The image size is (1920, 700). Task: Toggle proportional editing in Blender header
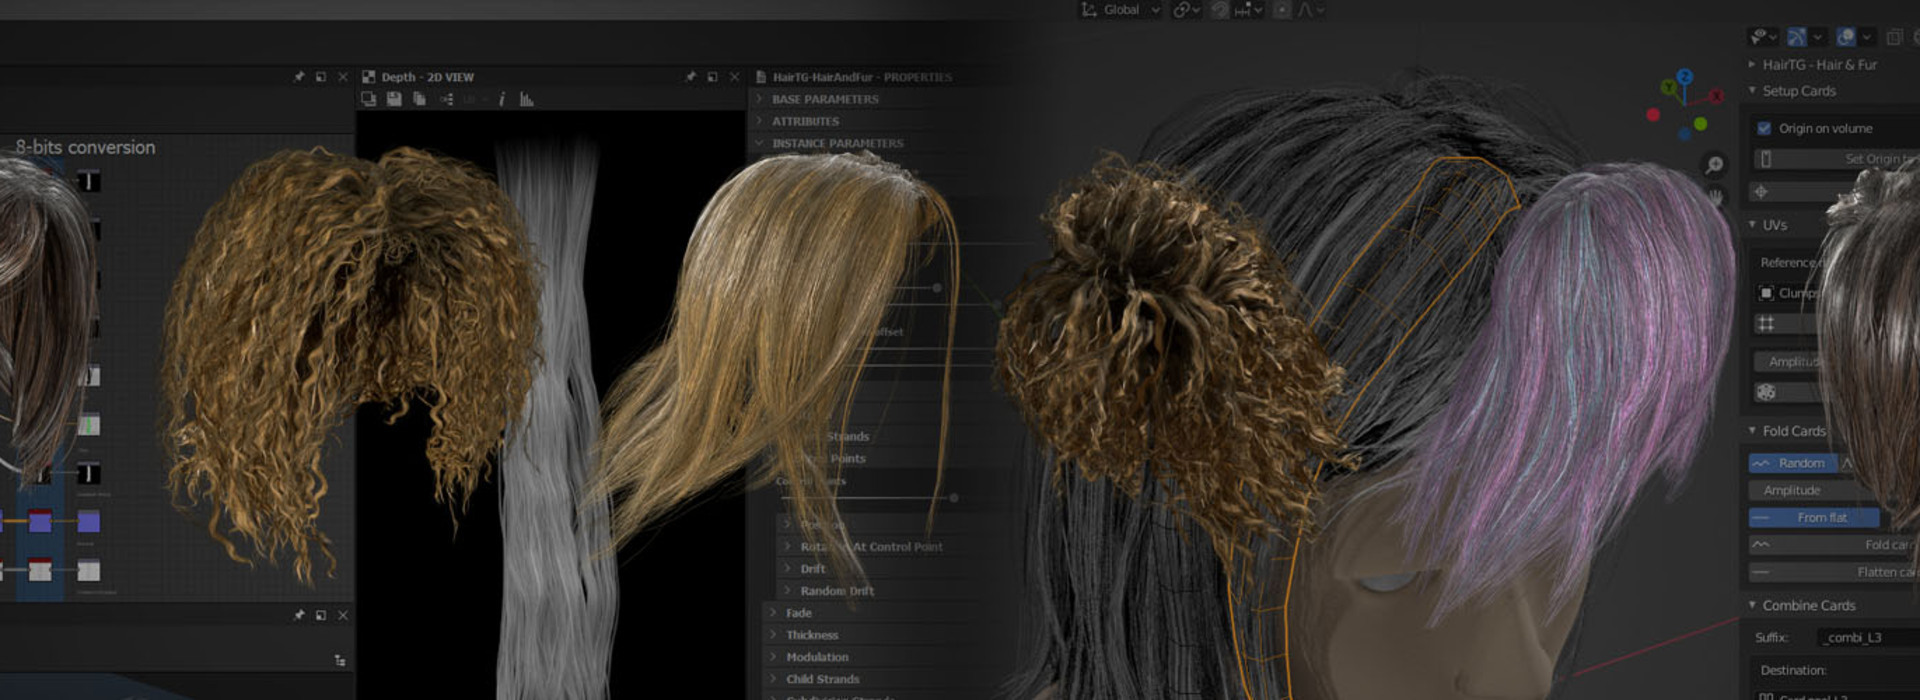coord(1282,10)
